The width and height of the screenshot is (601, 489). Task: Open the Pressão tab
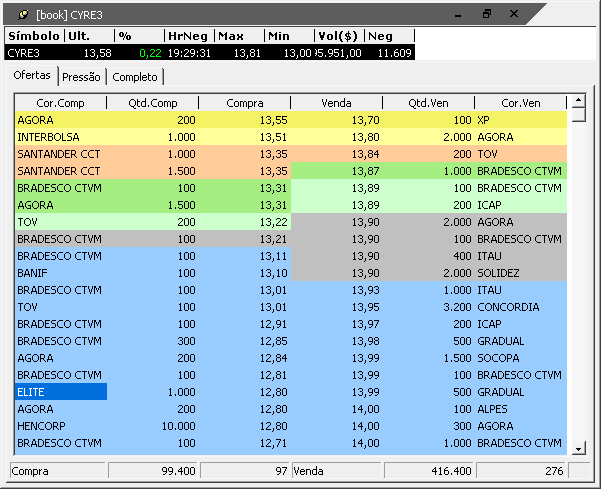81,77
